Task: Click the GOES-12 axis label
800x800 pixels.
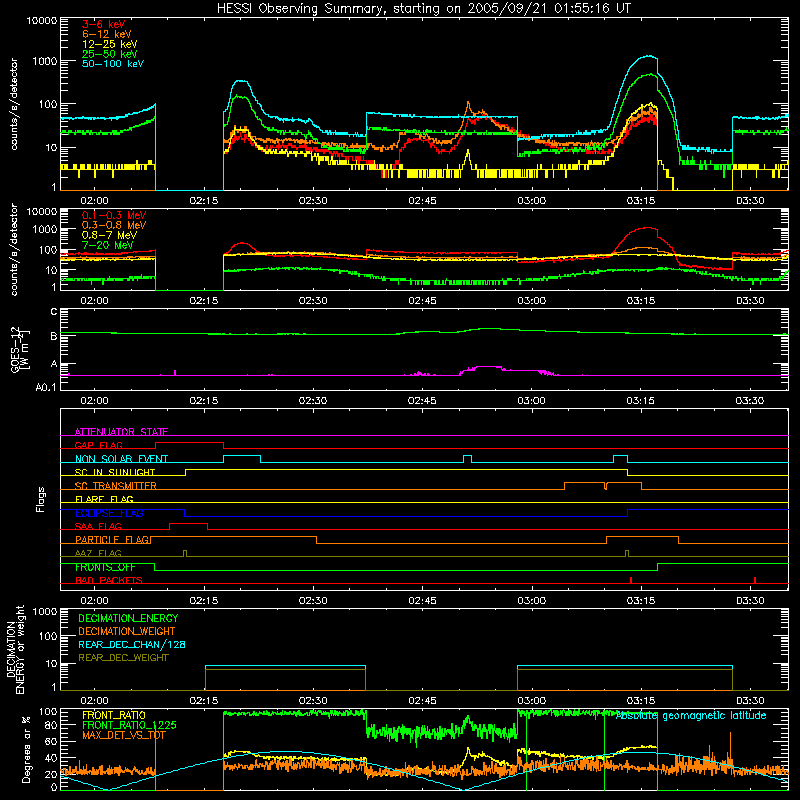Action: pyautogui.click(x=20, y=349)
